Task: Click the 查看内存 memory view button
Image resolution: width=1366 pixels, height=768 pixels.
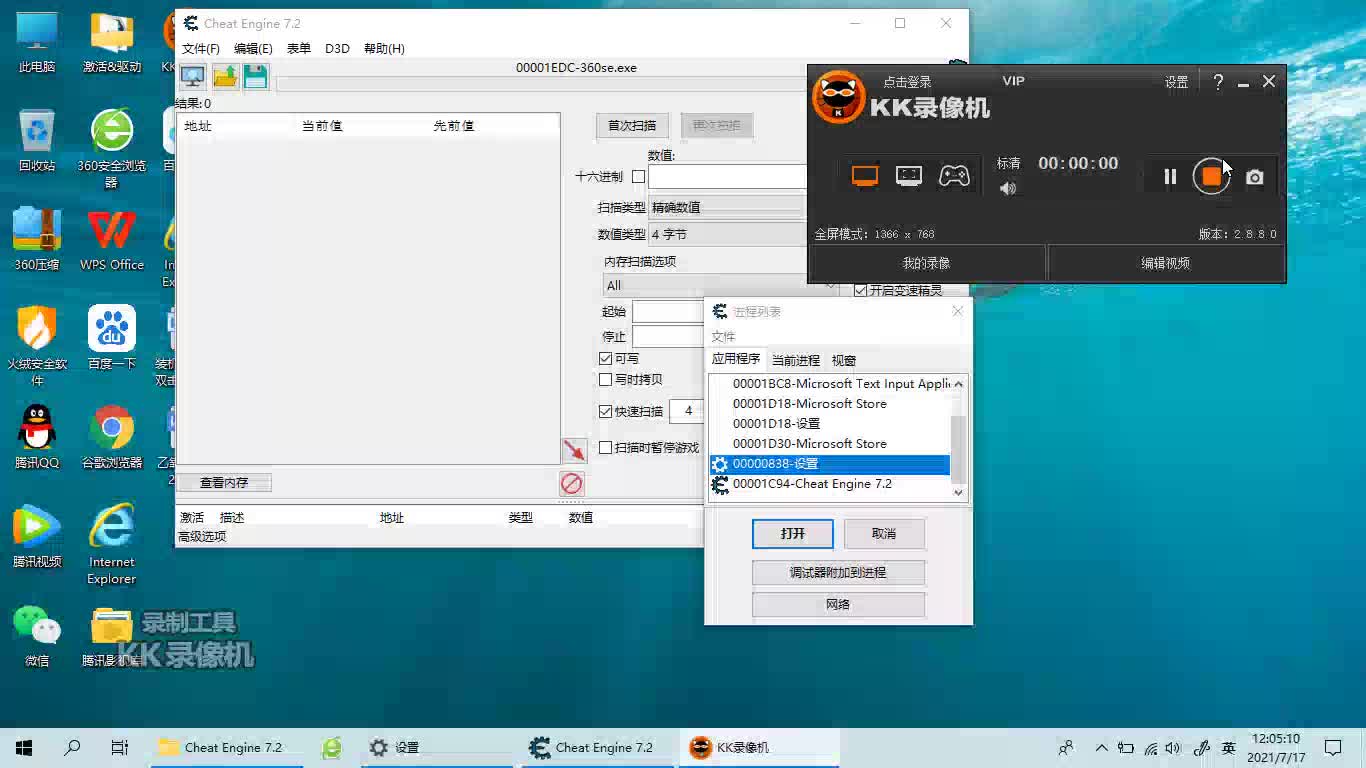Action: (x=224, y=483)
